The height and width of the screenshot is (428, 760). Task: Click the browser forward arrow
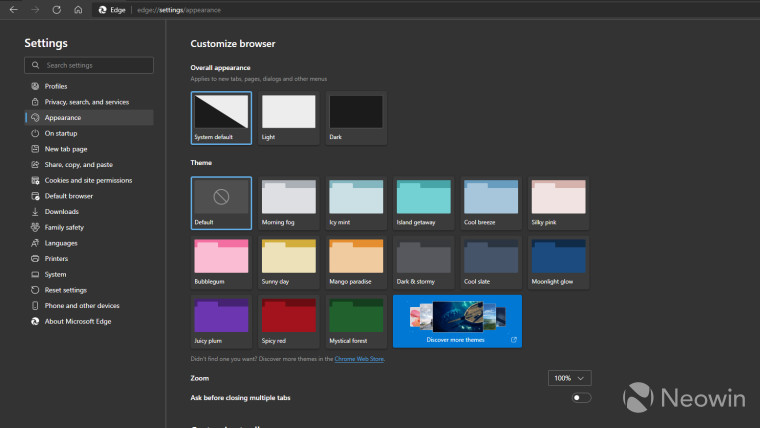pos(35,10)
